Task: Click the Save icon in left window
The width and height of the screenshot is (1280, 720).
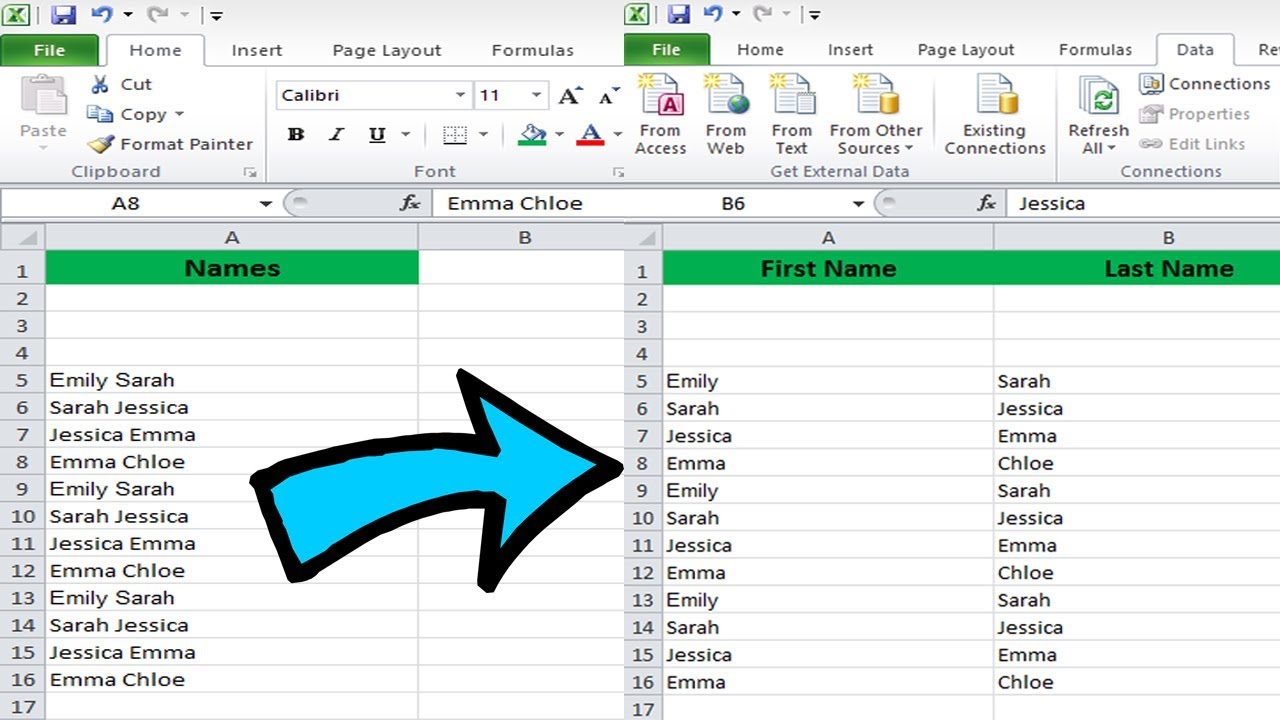Action: click(x=63, y=15)
